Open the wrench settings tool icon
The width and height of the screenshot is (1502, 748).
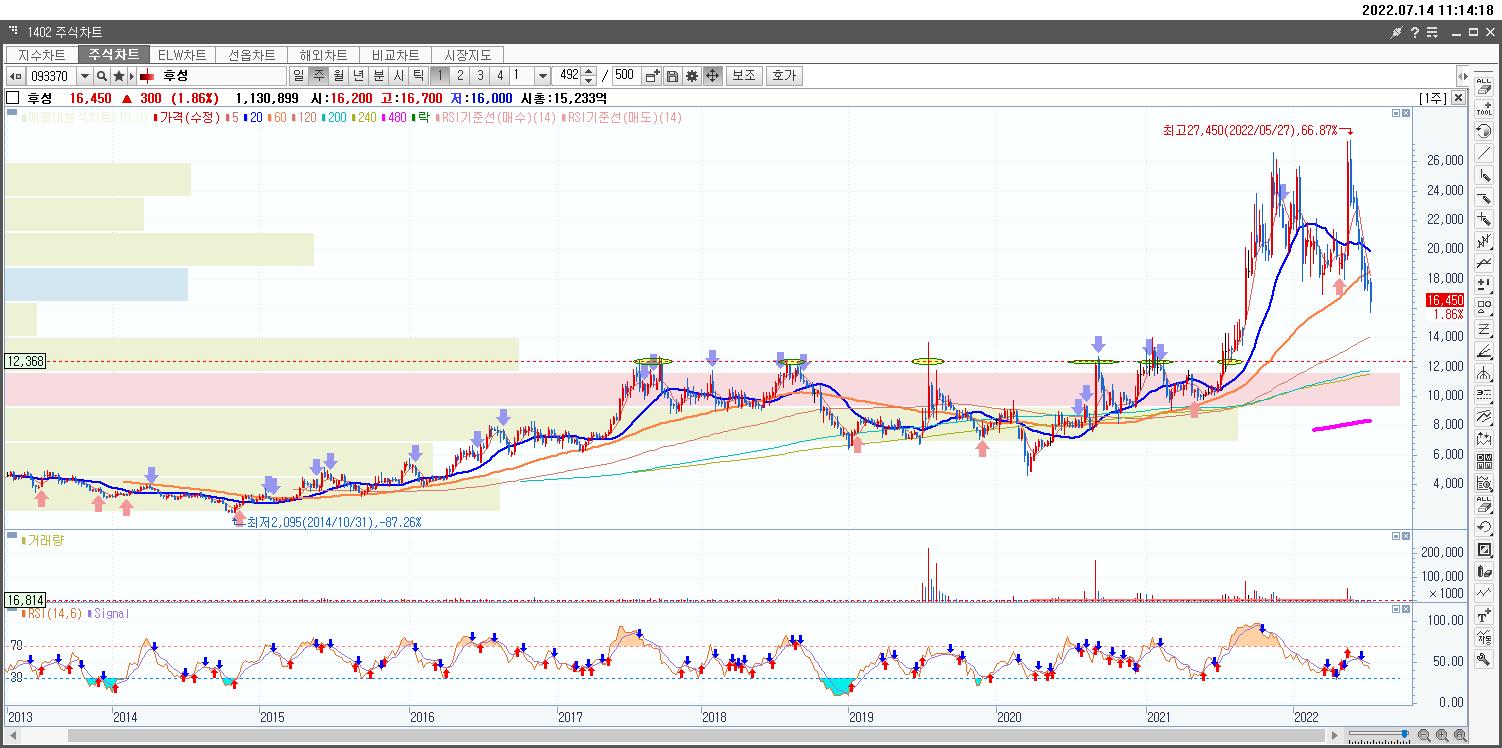[1484, 658]
